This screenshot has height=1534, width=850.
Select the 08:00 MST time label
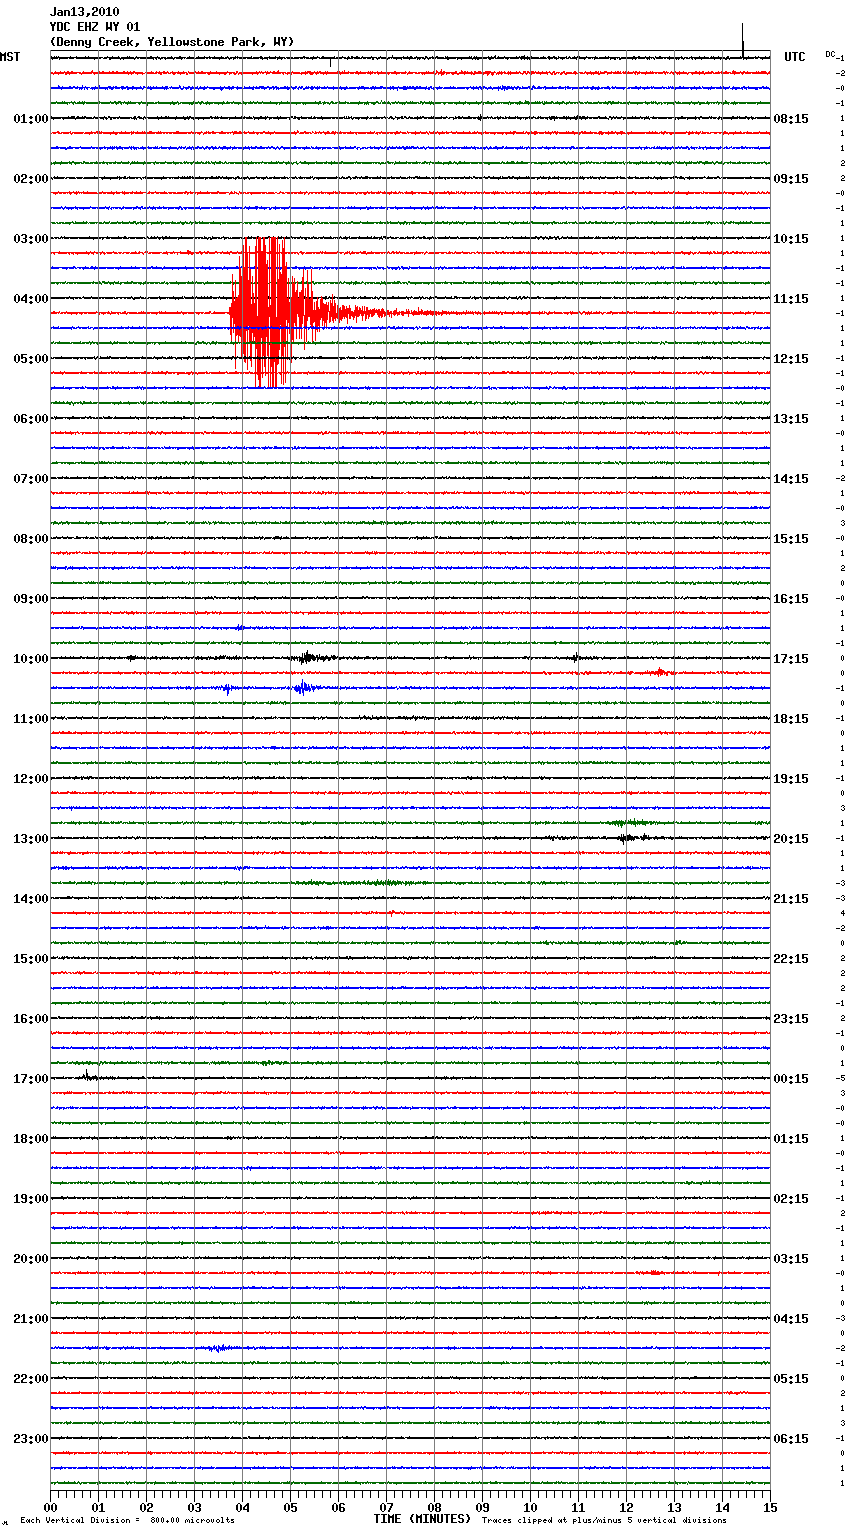click(x=31, y=539)
